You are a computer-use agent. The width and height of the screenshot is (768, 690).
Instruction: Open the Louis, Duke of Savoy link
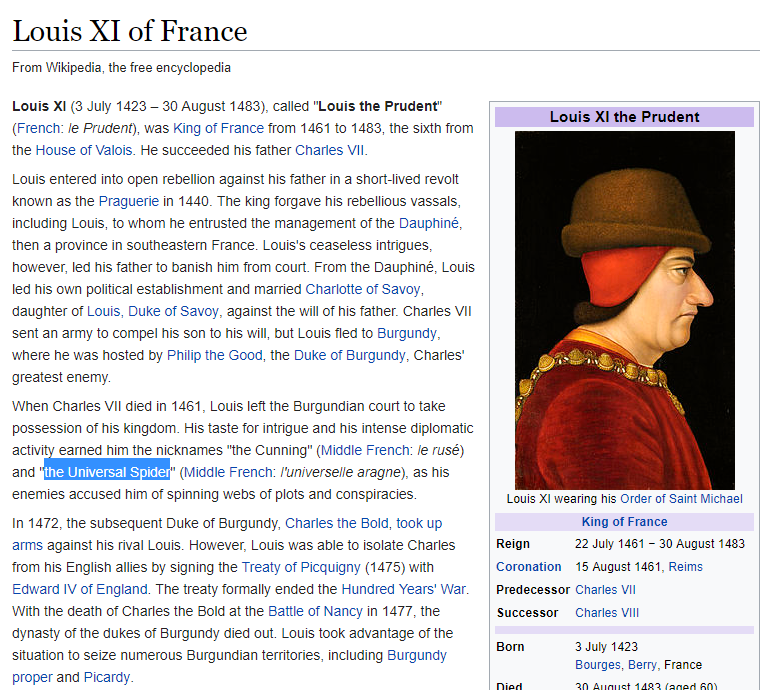click(153, 311)
